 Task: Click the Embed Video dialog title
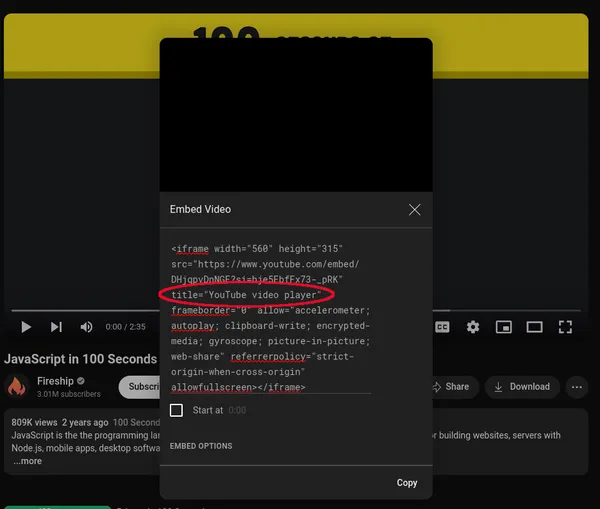coord(201,209)
